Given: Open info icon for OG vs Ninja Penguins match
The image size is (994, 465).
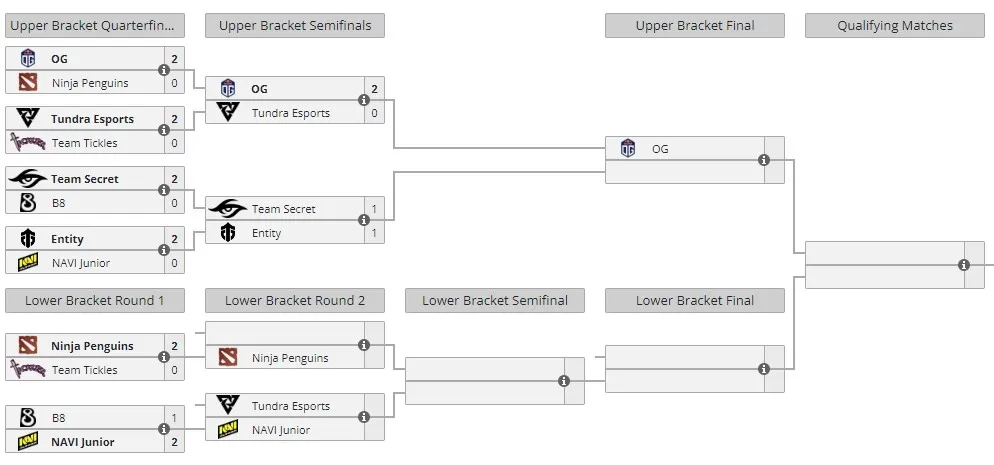Looking at the screenshot, I should click(x=164, y=70).
